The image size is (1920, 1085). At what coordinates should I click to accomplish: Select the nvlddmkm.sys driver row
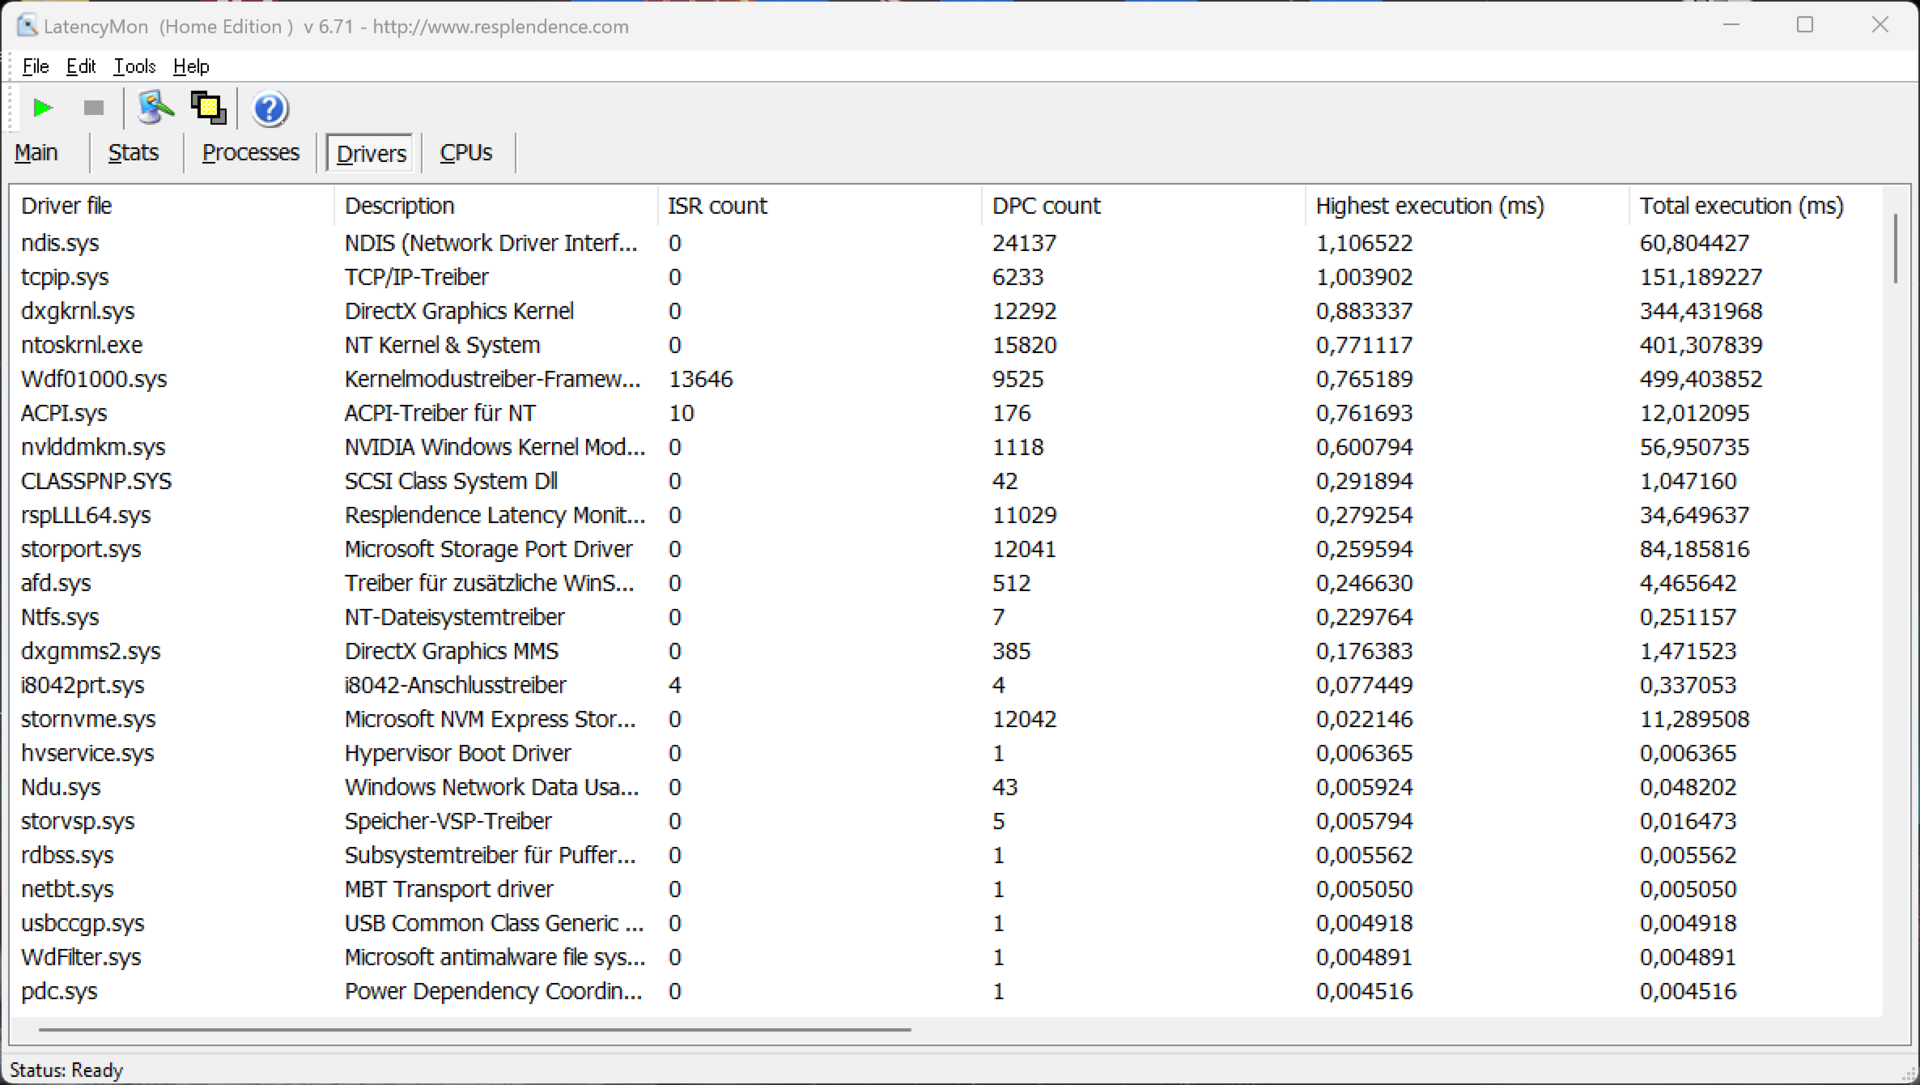[x=93, y=447]
